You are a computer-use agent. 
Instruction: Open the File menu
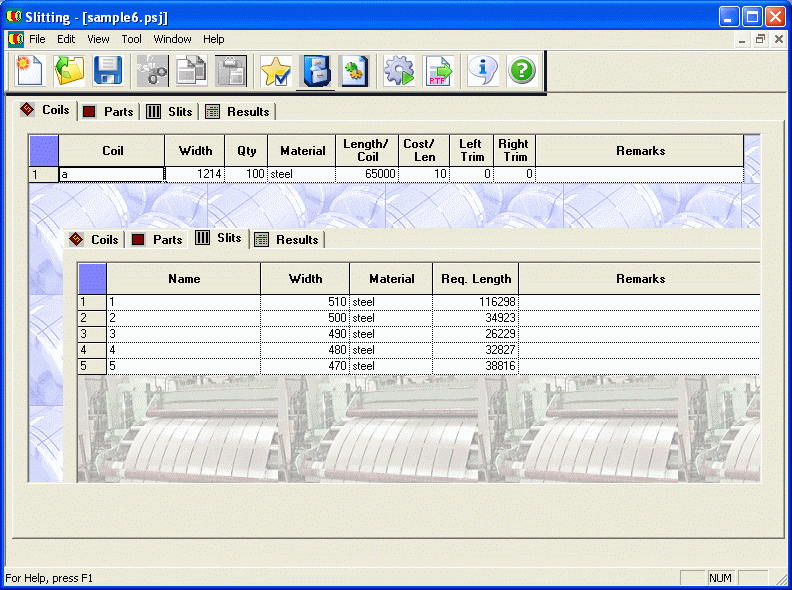pos(37,39)
